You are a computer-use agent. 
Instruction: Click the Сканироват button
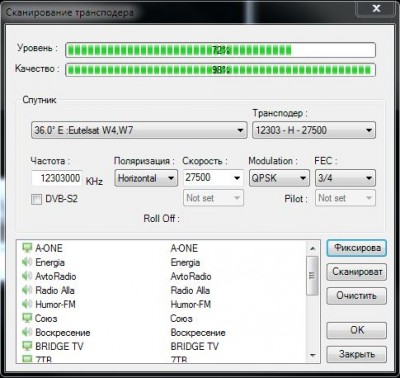(357, 272)
